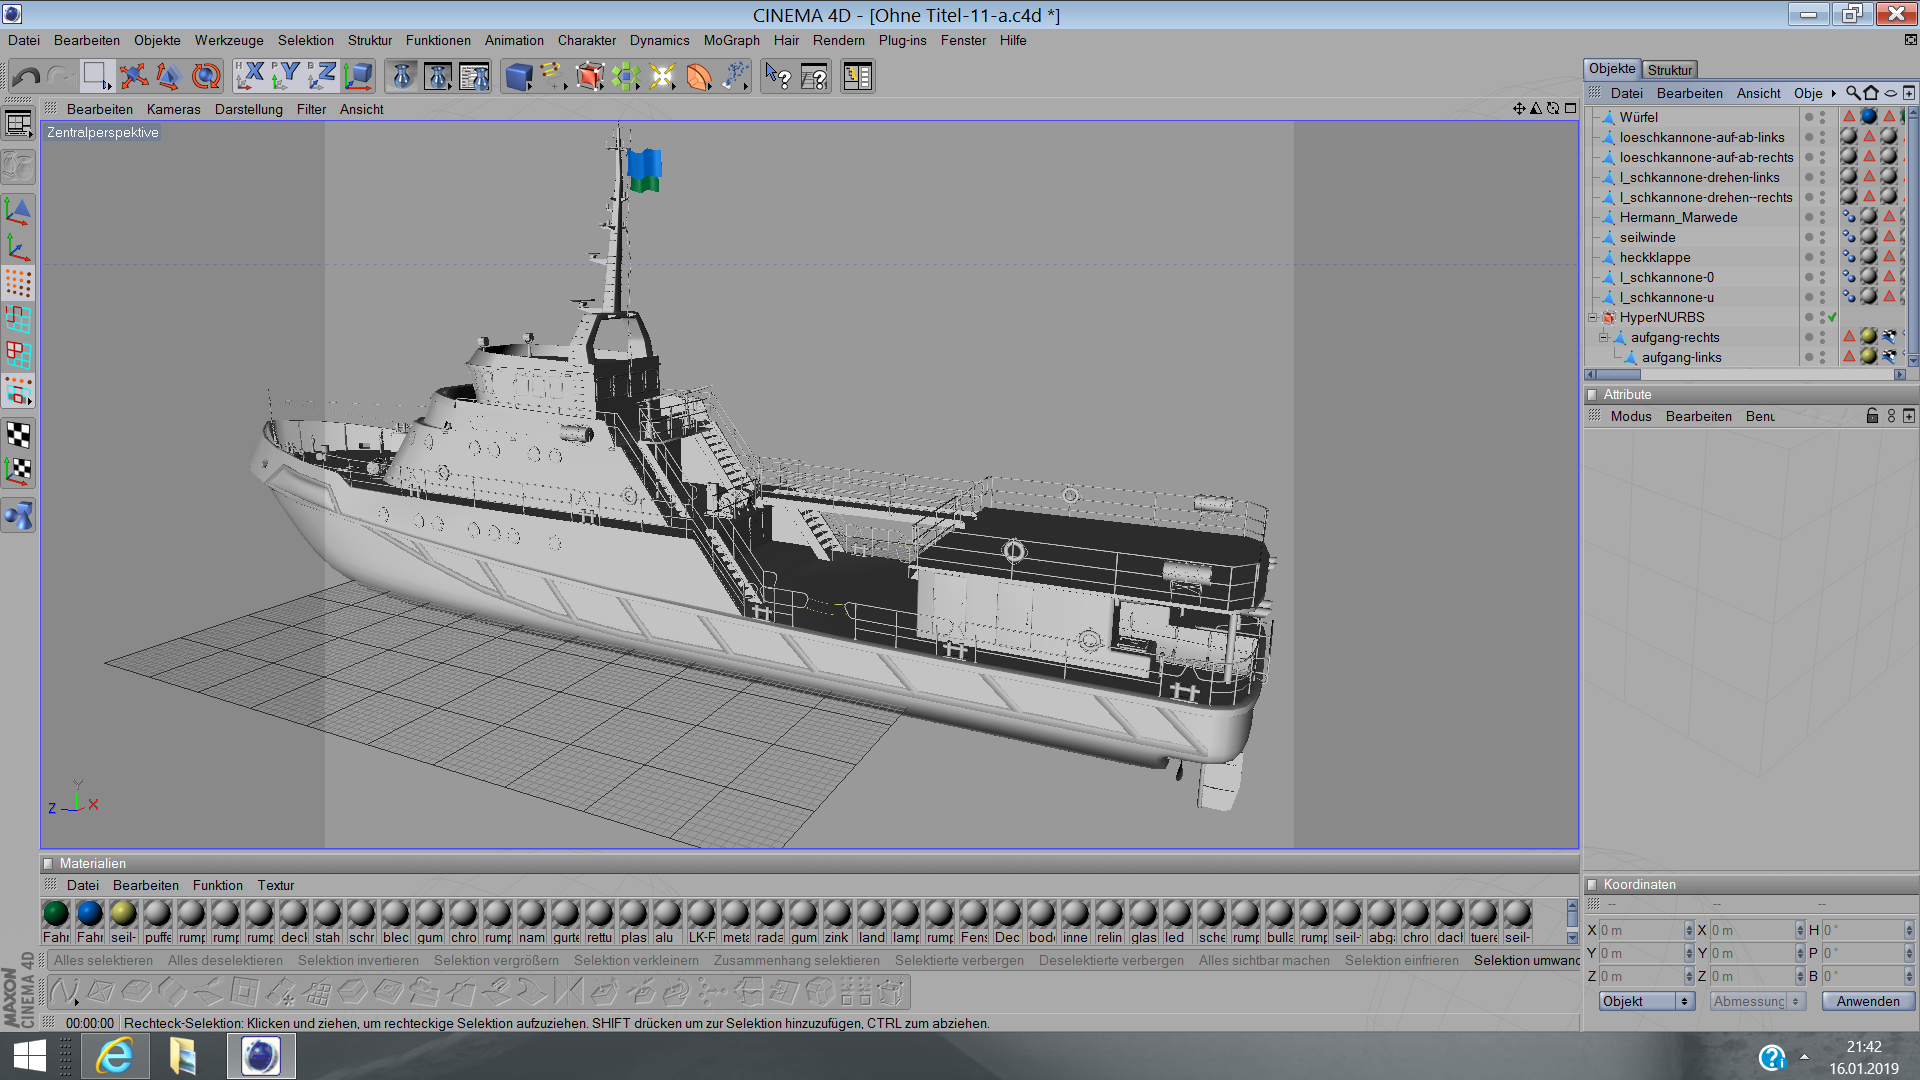Open the deformer bend icon
1920x1080 pixels.
(699, 76)
